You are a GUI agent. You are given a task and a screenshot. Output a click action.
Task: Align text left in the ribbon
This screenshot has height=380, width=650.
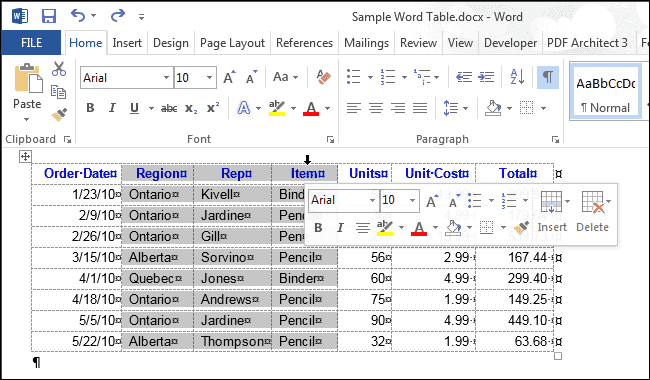(354, 108)
